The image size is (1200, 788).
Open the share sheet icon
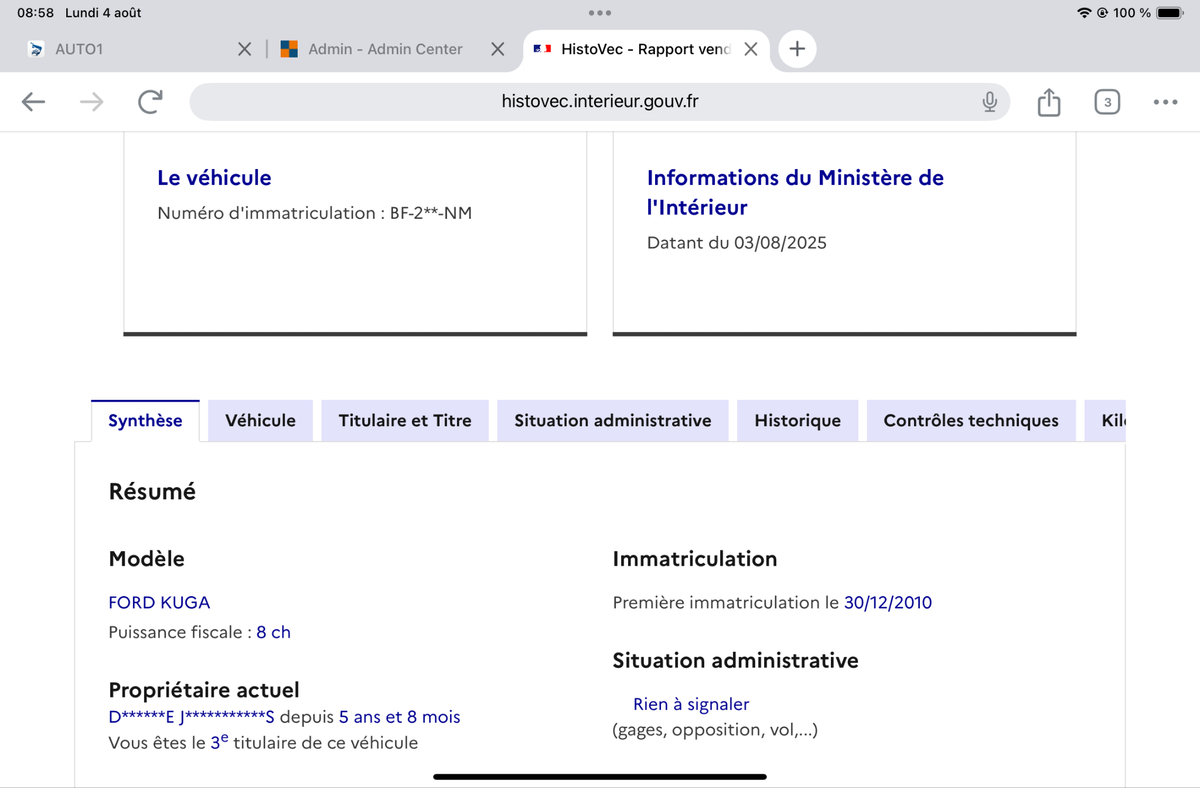(1048, 101)
